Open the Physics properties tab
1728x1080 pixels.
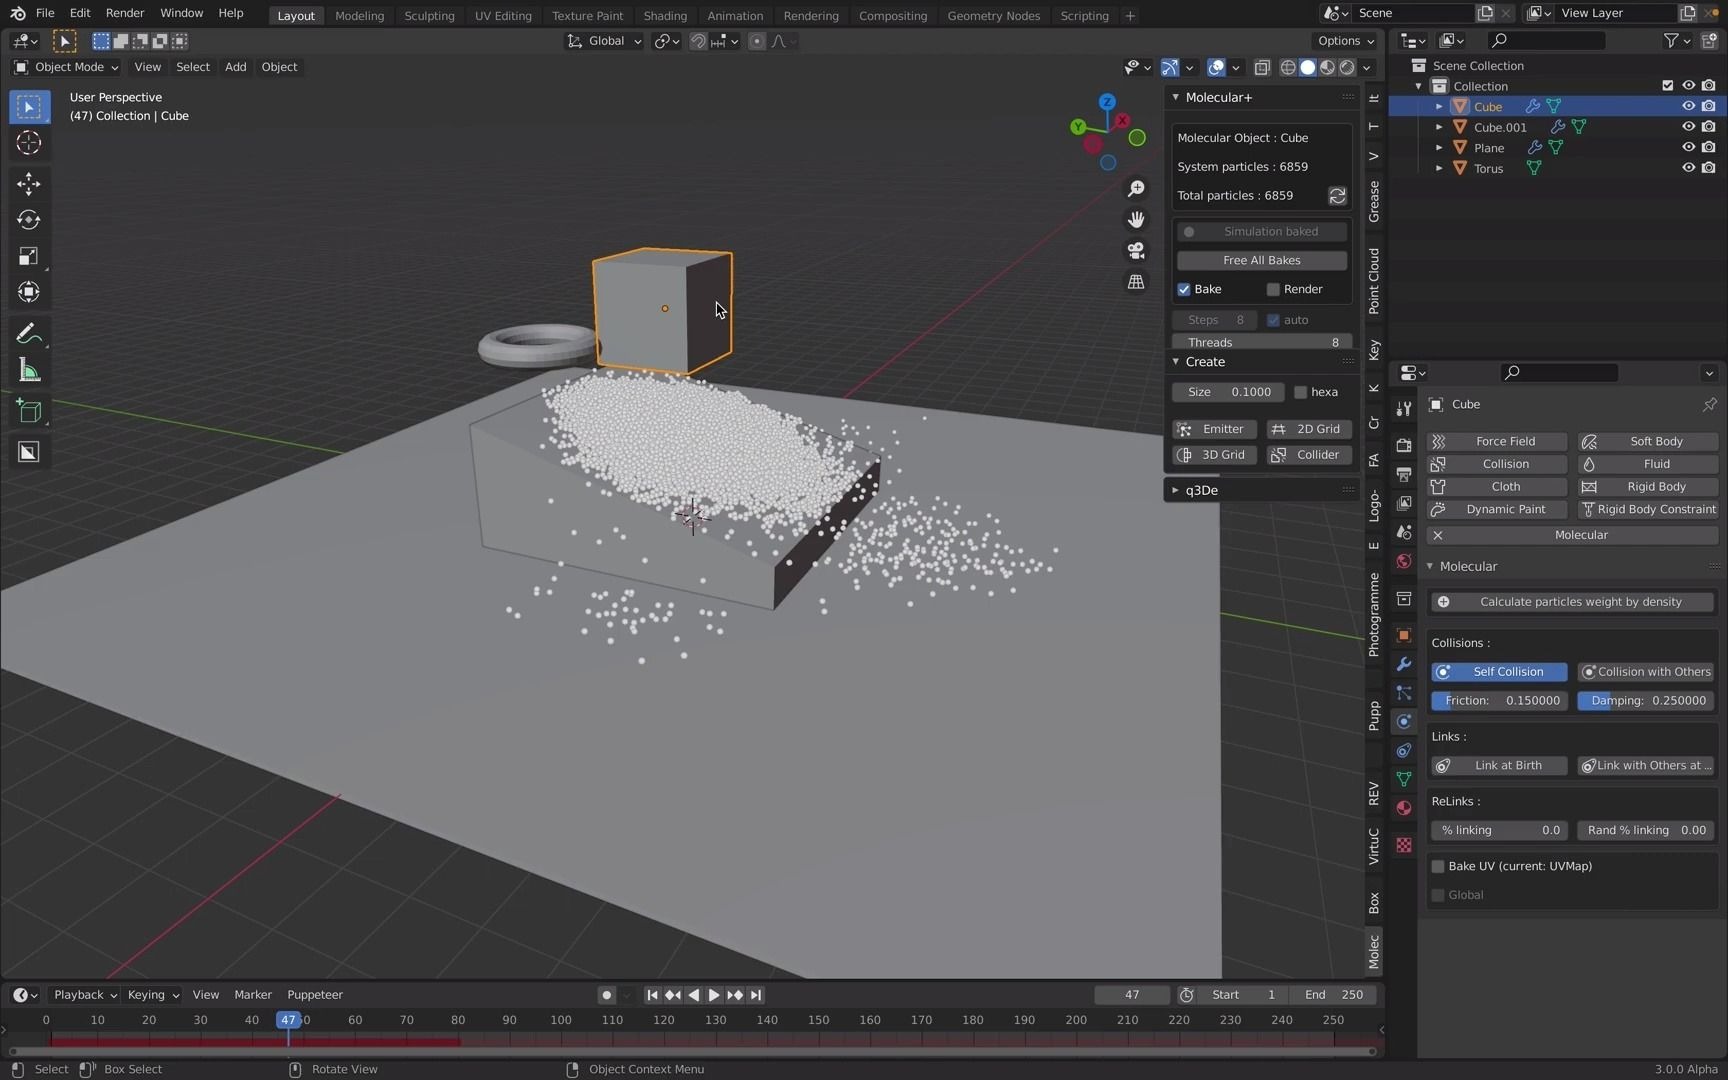pos(1403,721)
